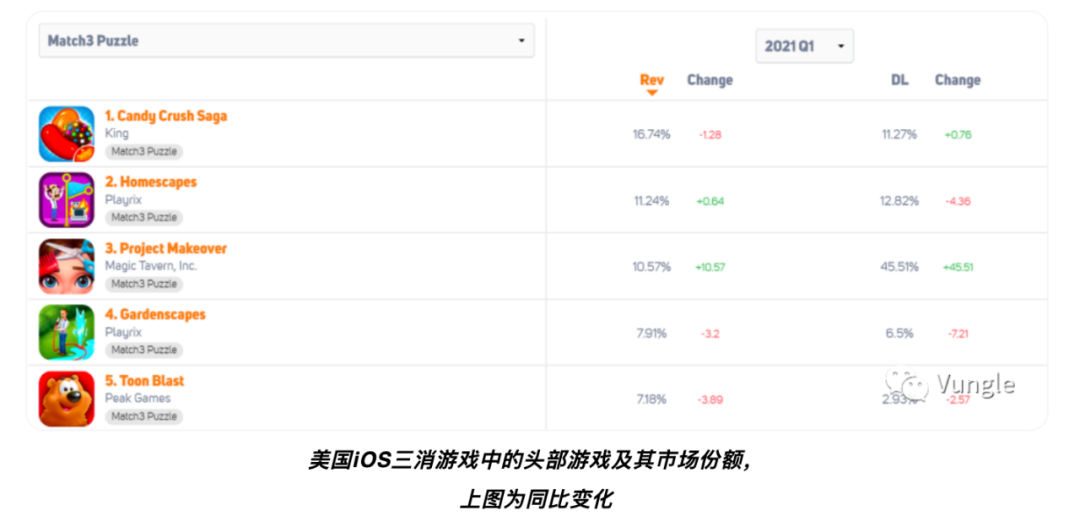Click the +10.57 revenue change value
The image size is (1080, 527).
(x=710, y=267)
